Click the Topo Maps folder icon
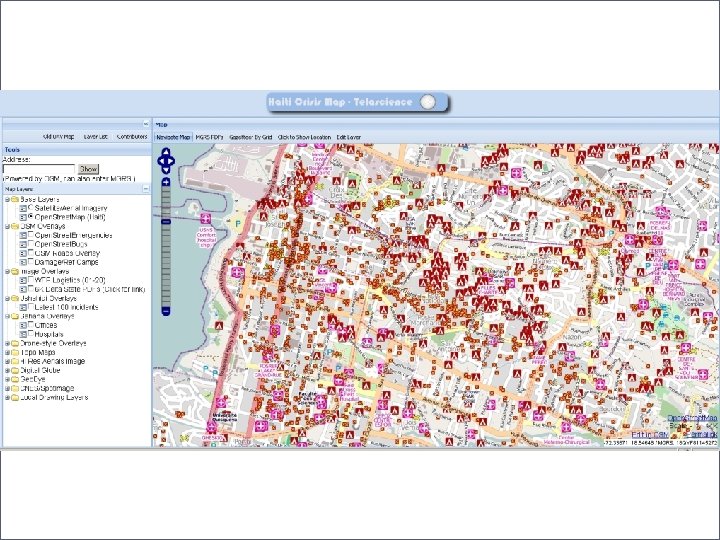The height and width of the screenshot is (540, 720). pos(15,352)
